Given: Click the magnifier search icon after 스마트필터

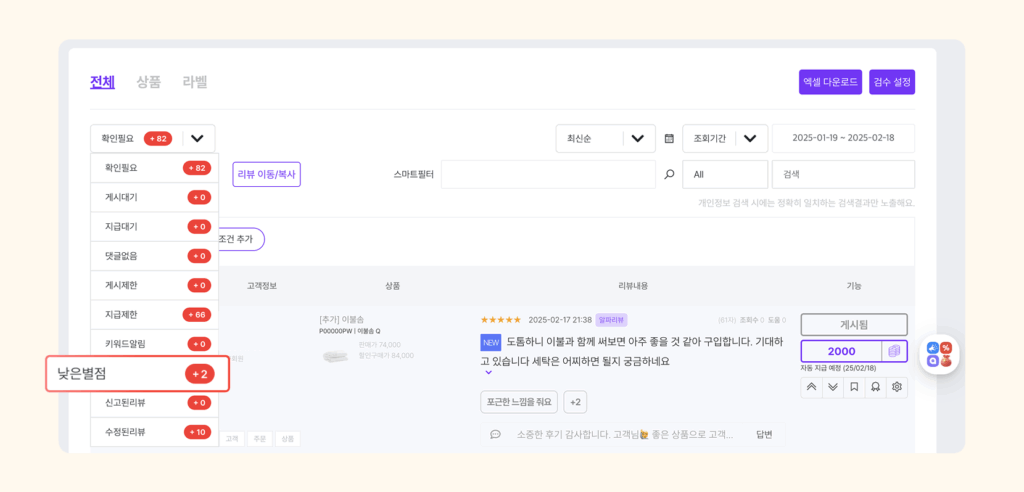Looking at the screenshot, I should (669, 174).
